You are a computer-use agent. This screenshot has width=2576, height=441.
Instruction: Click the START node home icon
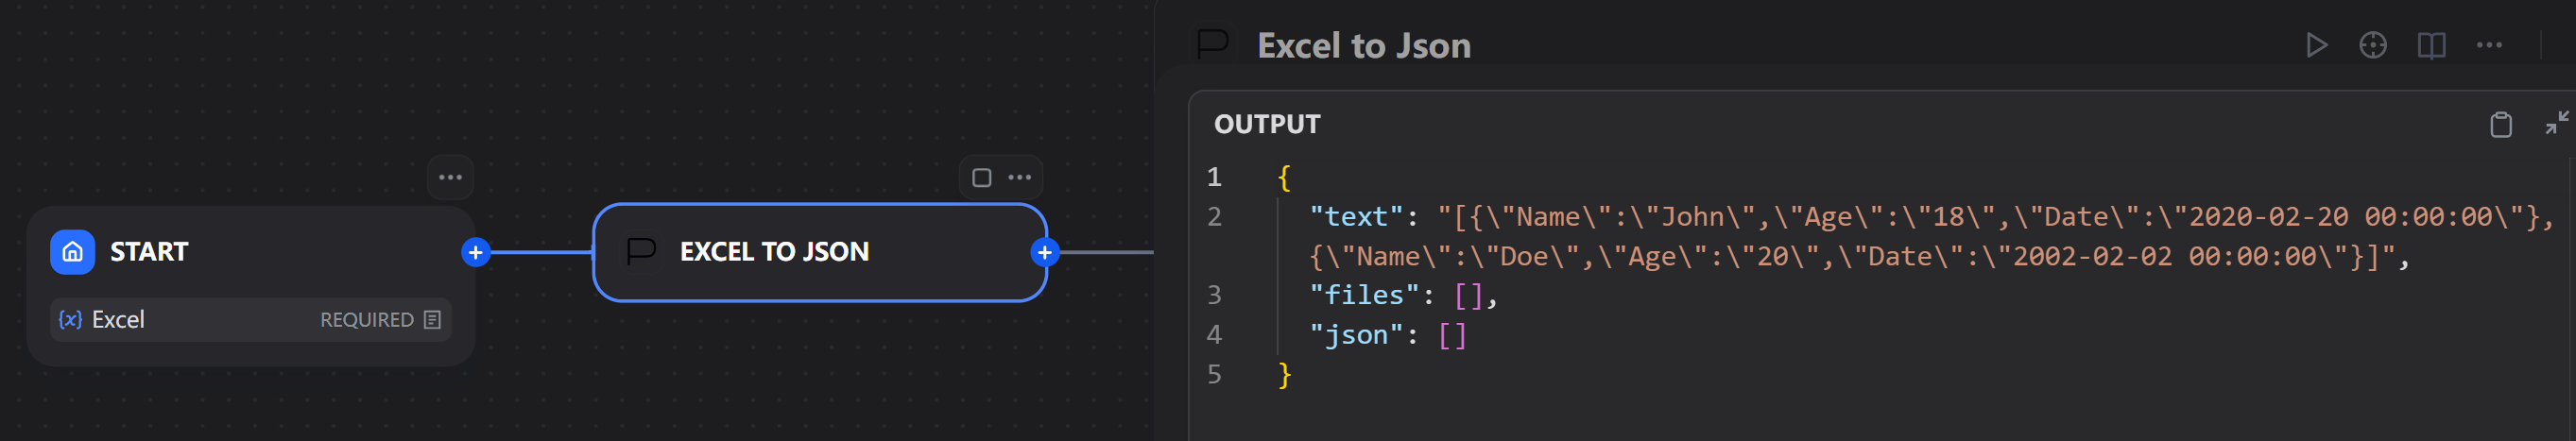pyautogui.click(x=72, y=252)
